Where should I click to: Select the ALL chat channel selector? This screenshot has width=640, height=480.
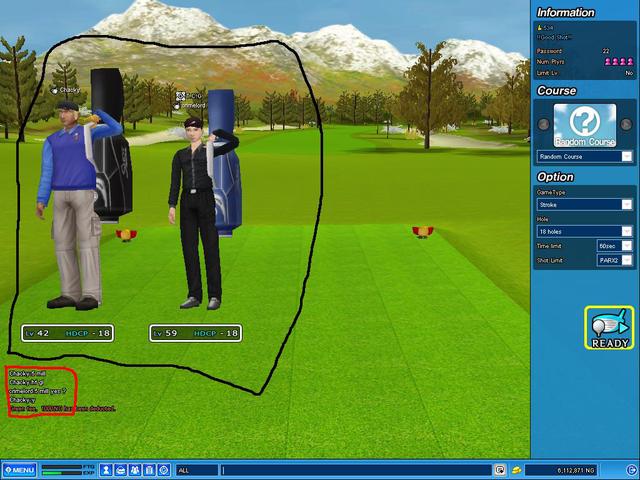(x=196, y=469)
